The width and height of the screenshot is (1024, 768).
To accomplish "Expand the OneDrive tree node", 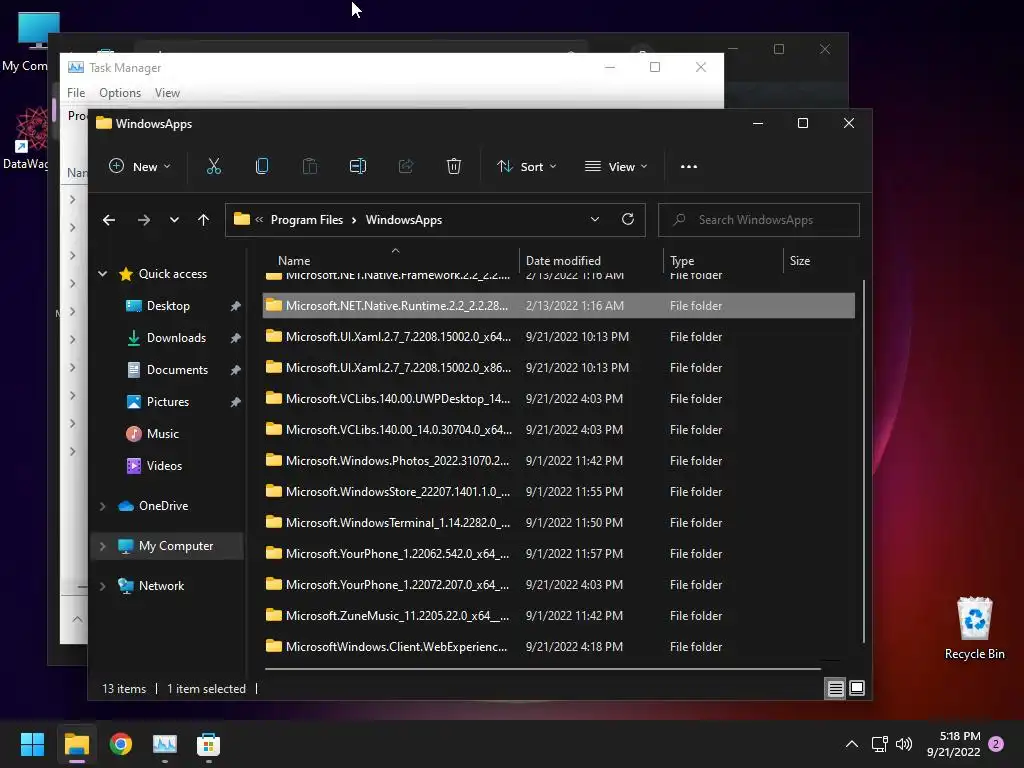I will 103,506.
